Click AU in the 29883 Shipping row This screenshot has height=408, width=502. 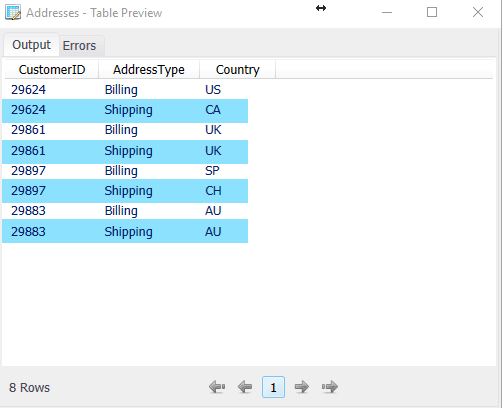pyautogui.click(x=213, y=232)
